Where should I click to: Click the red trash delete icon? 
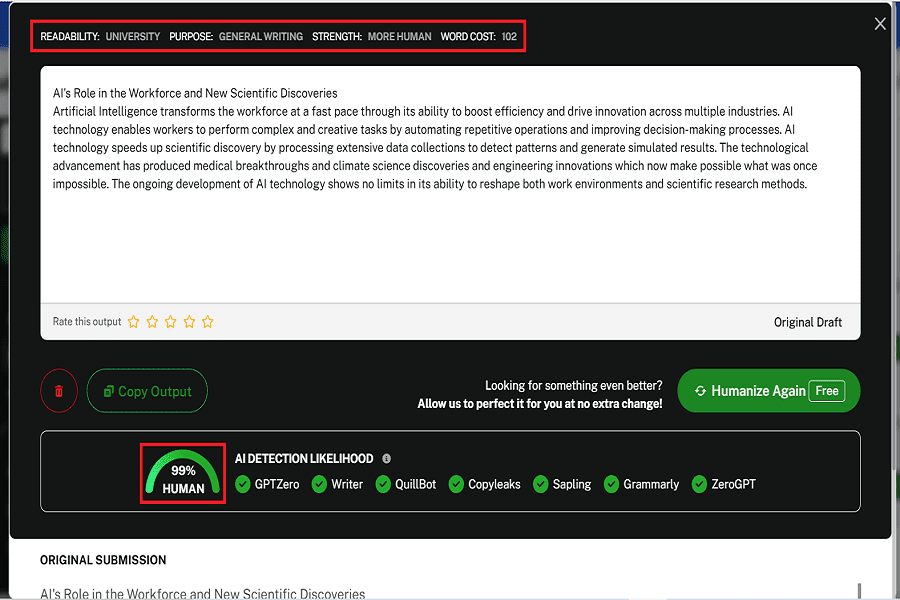[x=59, y=391]
